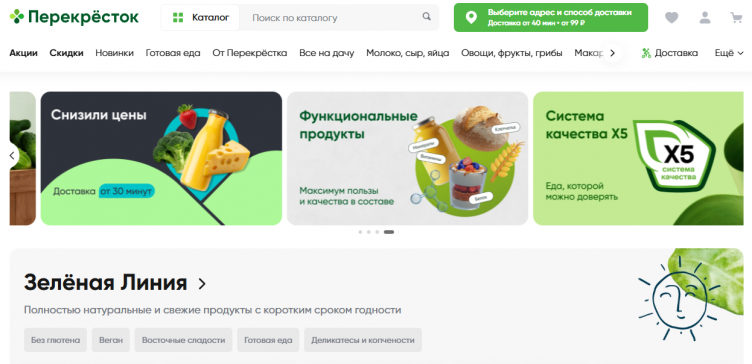Click the Перекрёсток clover logo
The width and height of the screenshot is (752, 364).
pos(17,17)
